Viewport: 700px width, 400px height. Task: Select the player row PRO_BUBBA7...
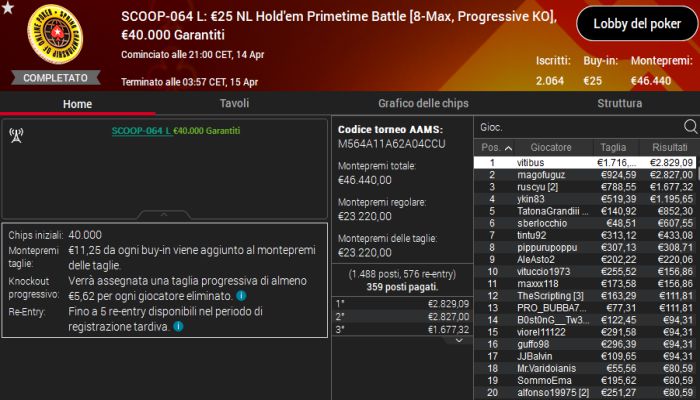click(x=585, y=308)
